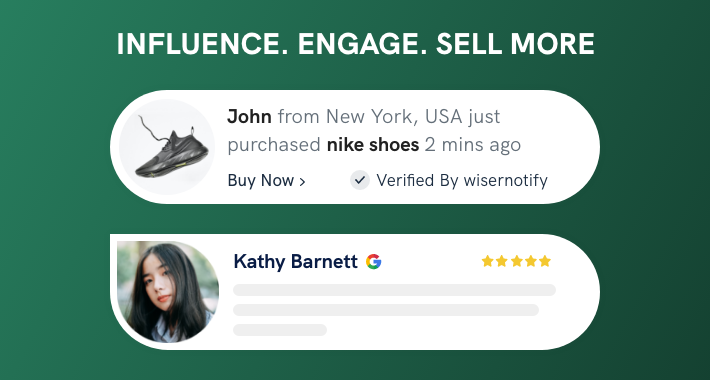Click the bold nike shoes product name

(373, 145)
